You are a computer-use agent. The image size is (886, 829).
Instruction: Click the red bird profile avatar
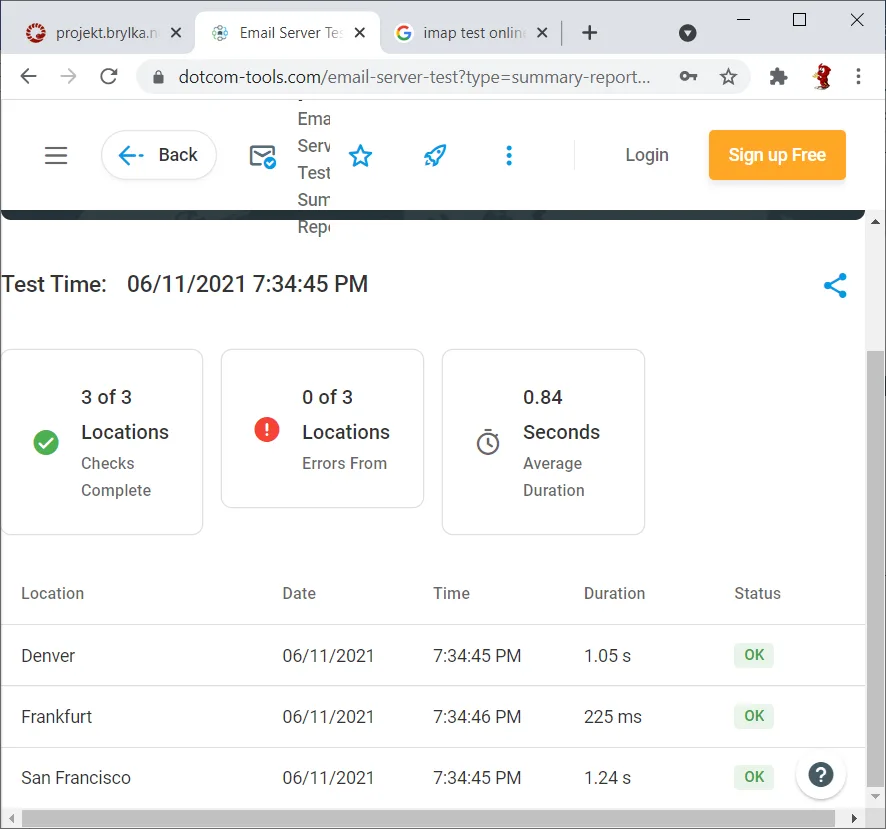click(822, 76)
